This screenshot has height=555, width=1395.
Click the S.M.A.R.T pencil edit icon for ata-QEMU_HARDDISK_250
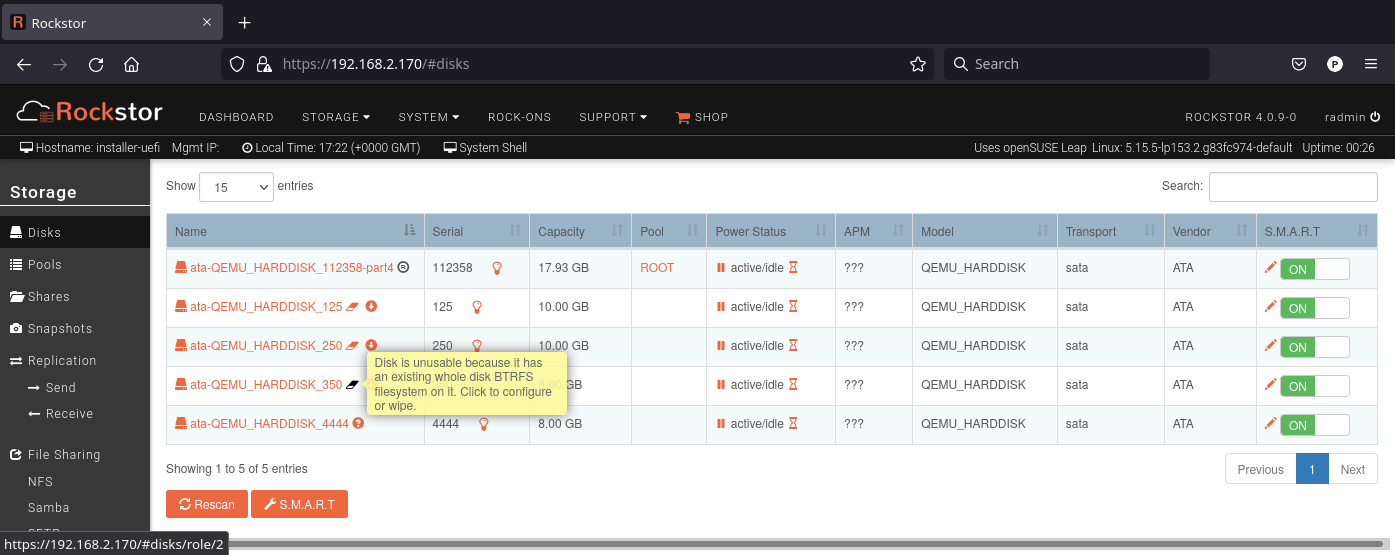1270,346
